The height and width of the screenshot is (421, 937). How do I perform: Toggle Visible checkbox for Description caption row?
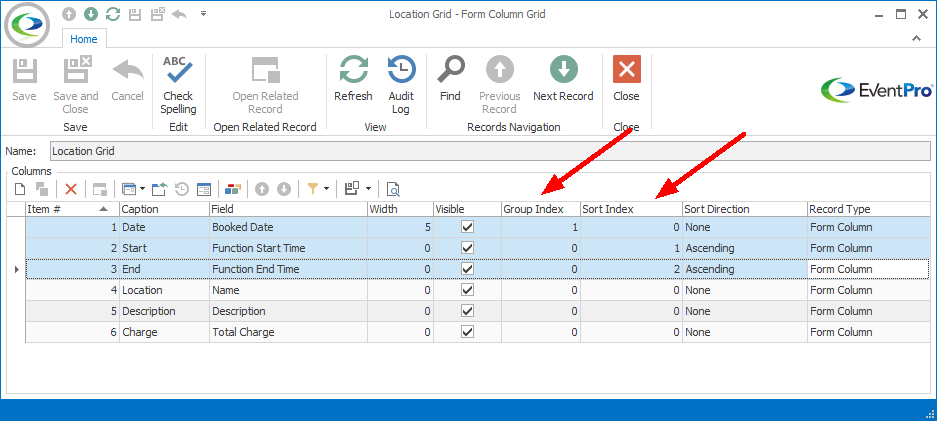point(467,311)
